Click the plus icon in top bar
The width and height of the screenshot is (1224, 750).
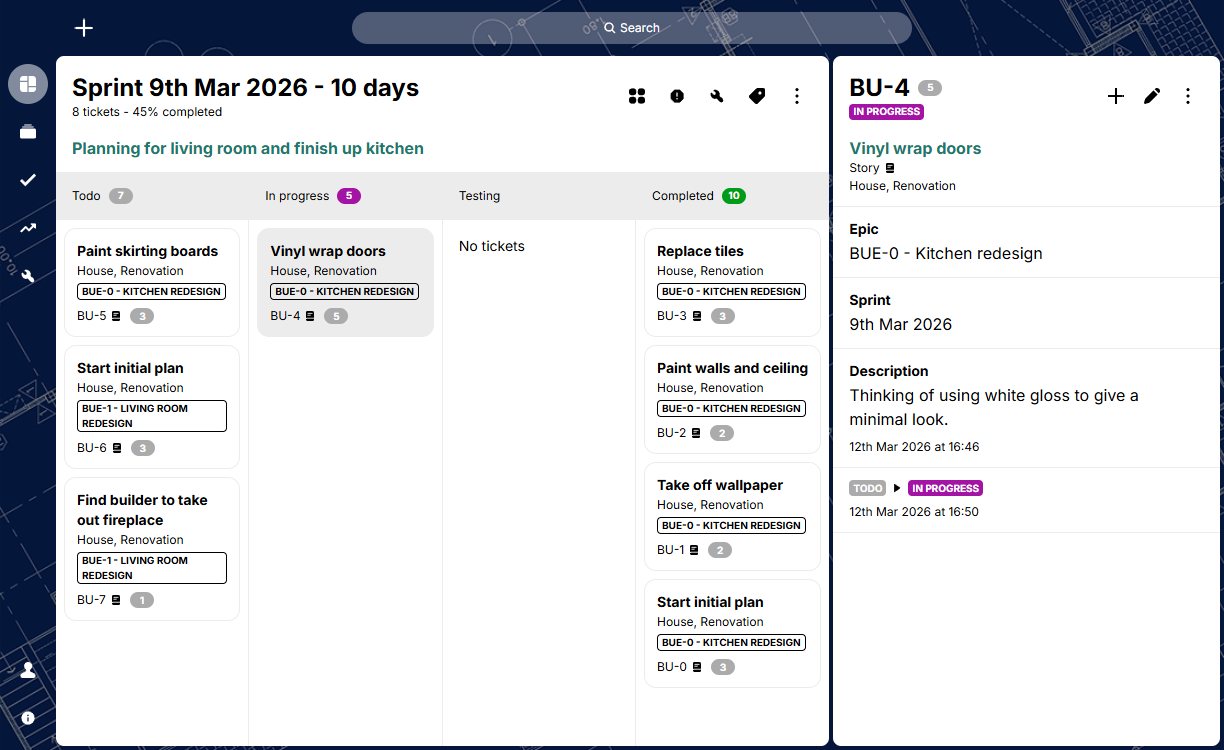coord(84,28)
